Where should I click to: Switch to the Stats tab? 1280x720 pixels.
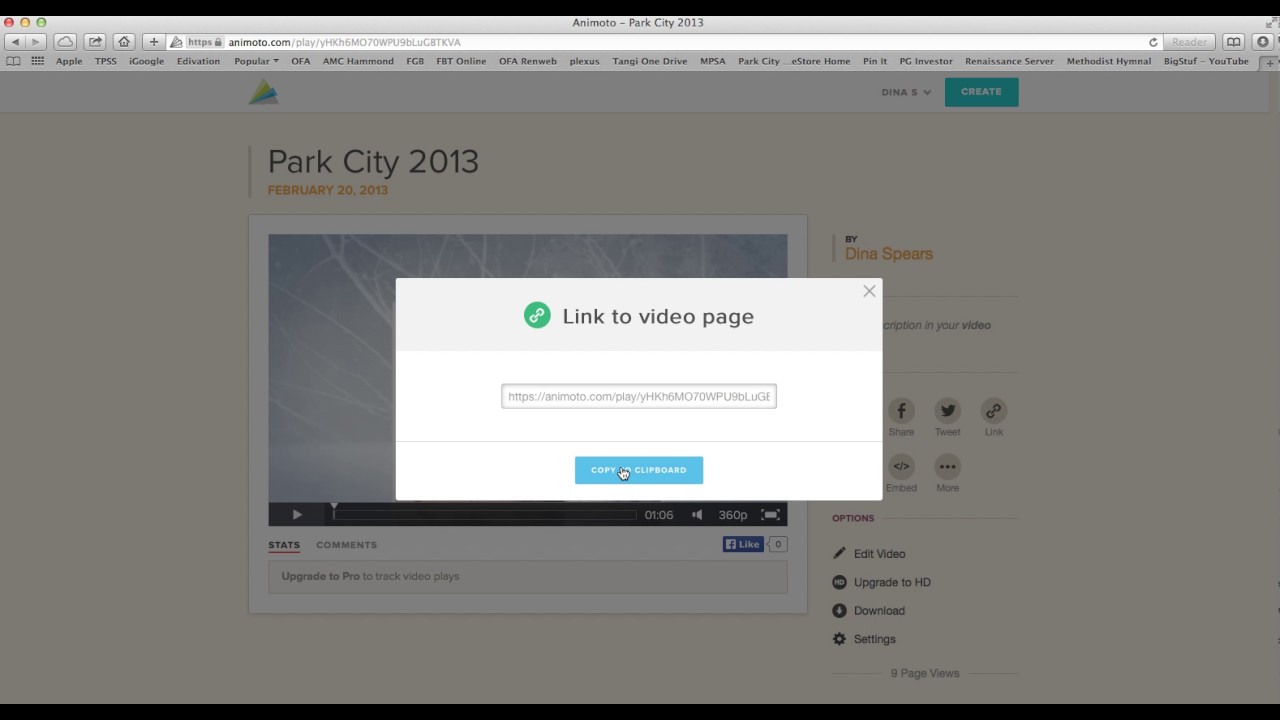point(284,545)
